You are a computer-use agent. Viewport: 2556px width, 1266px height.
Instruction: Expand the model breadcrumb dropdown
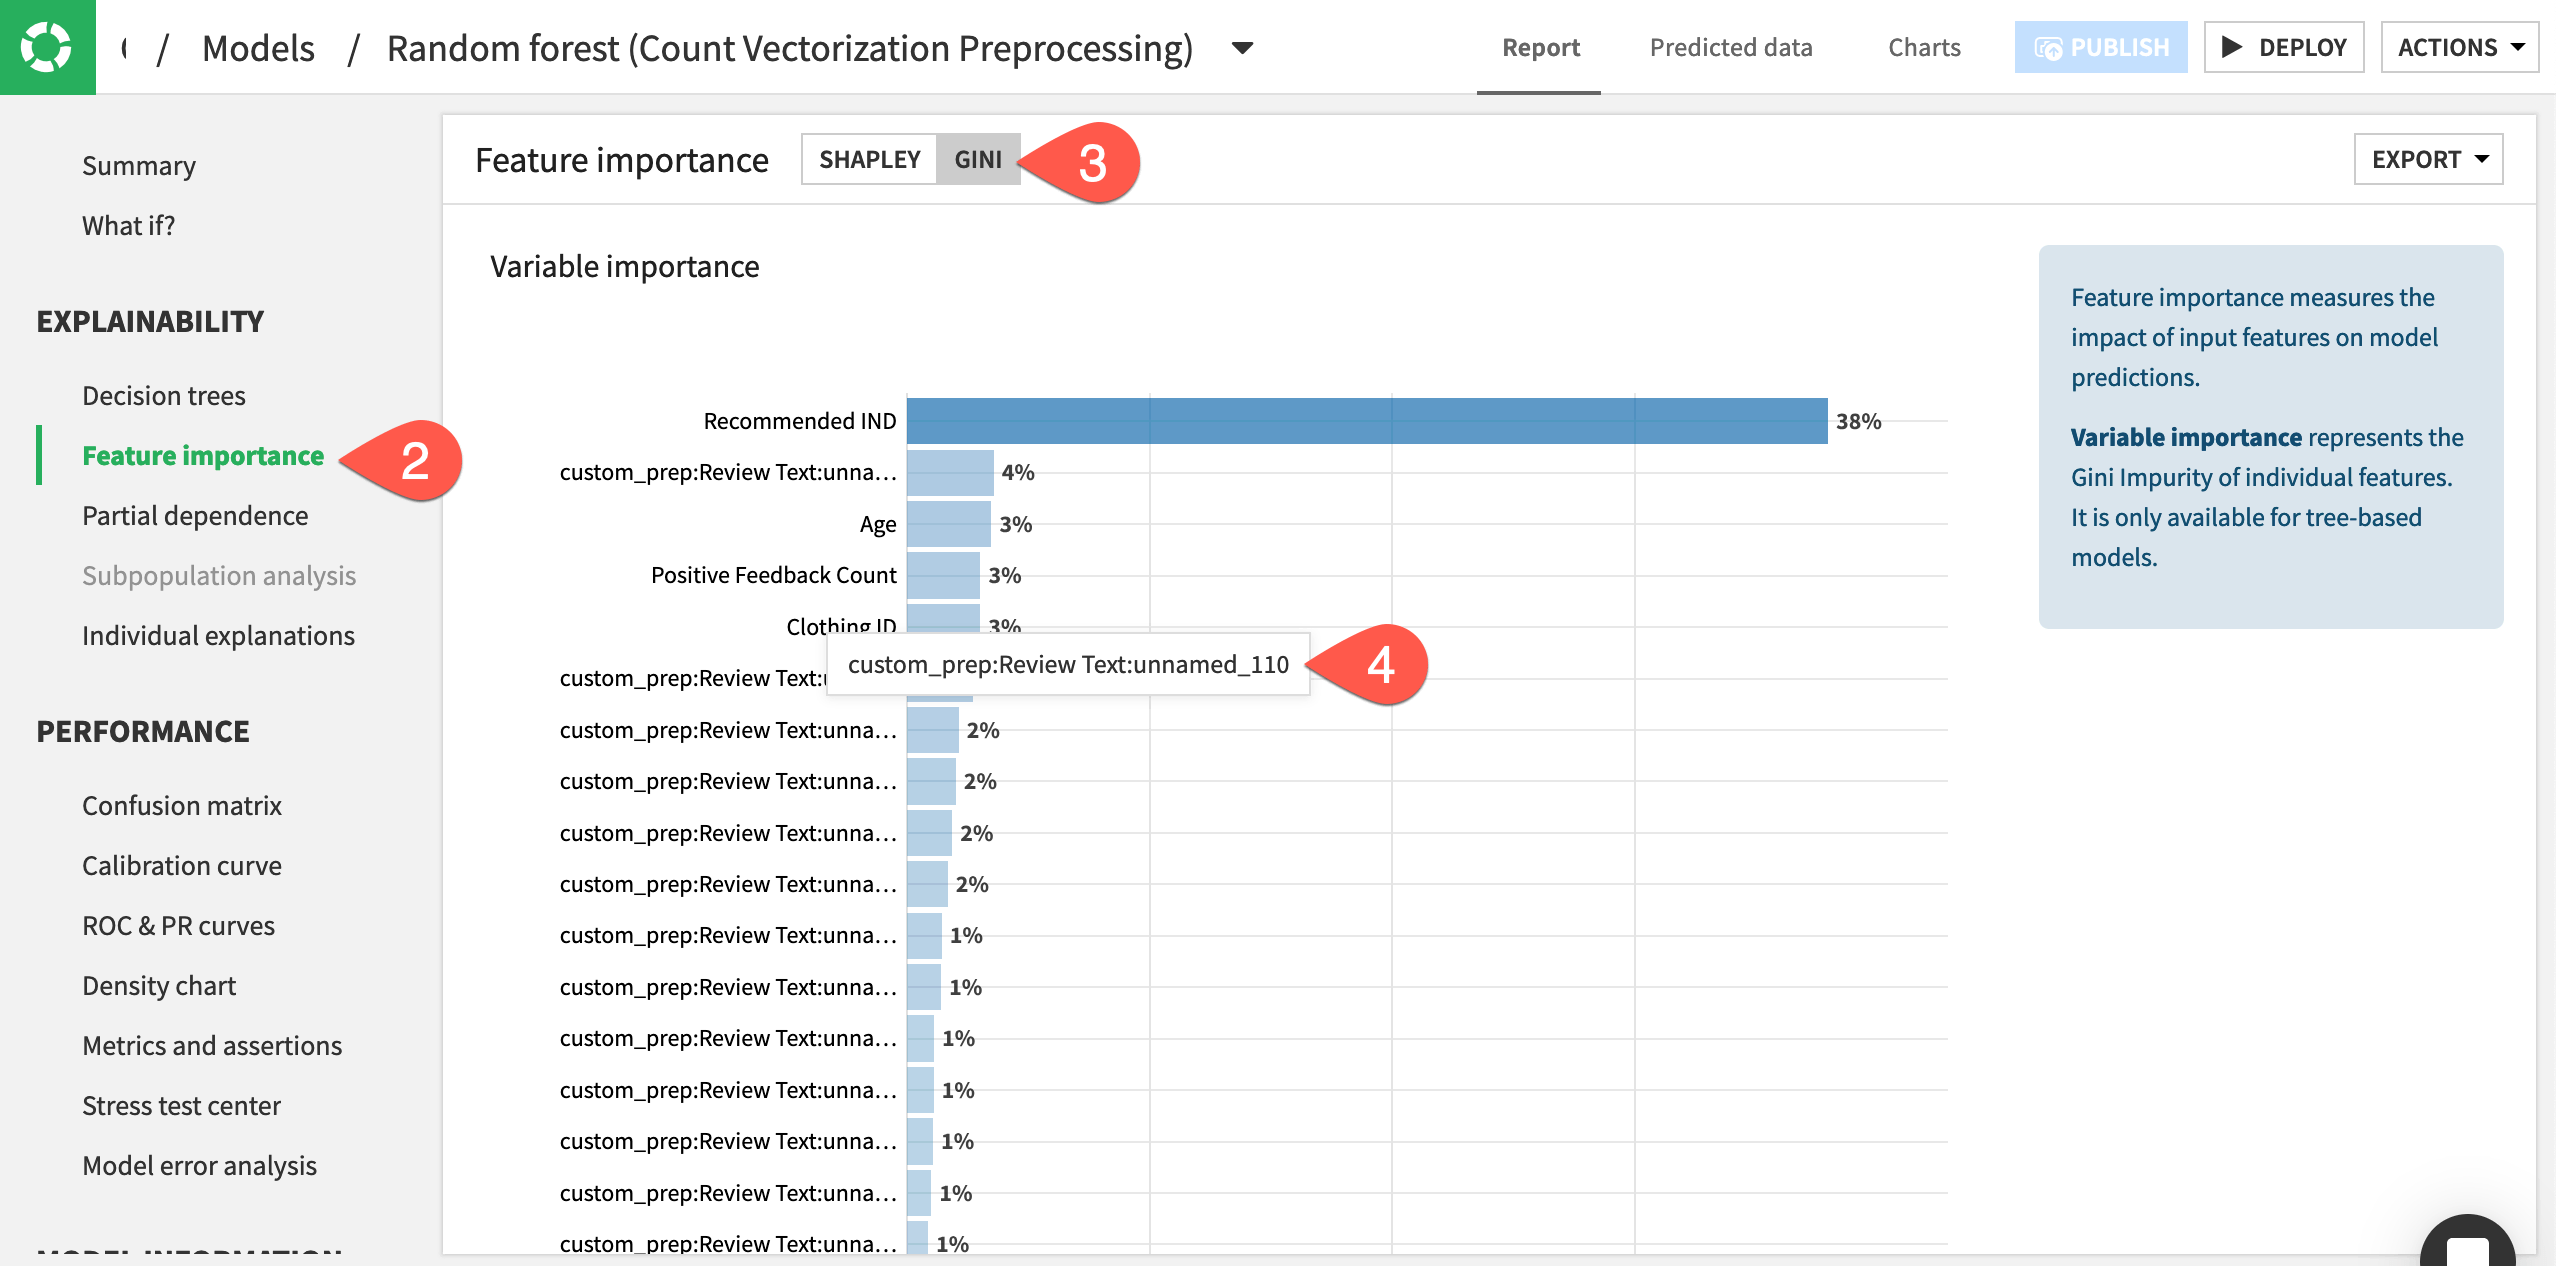tap(1249, 46)
